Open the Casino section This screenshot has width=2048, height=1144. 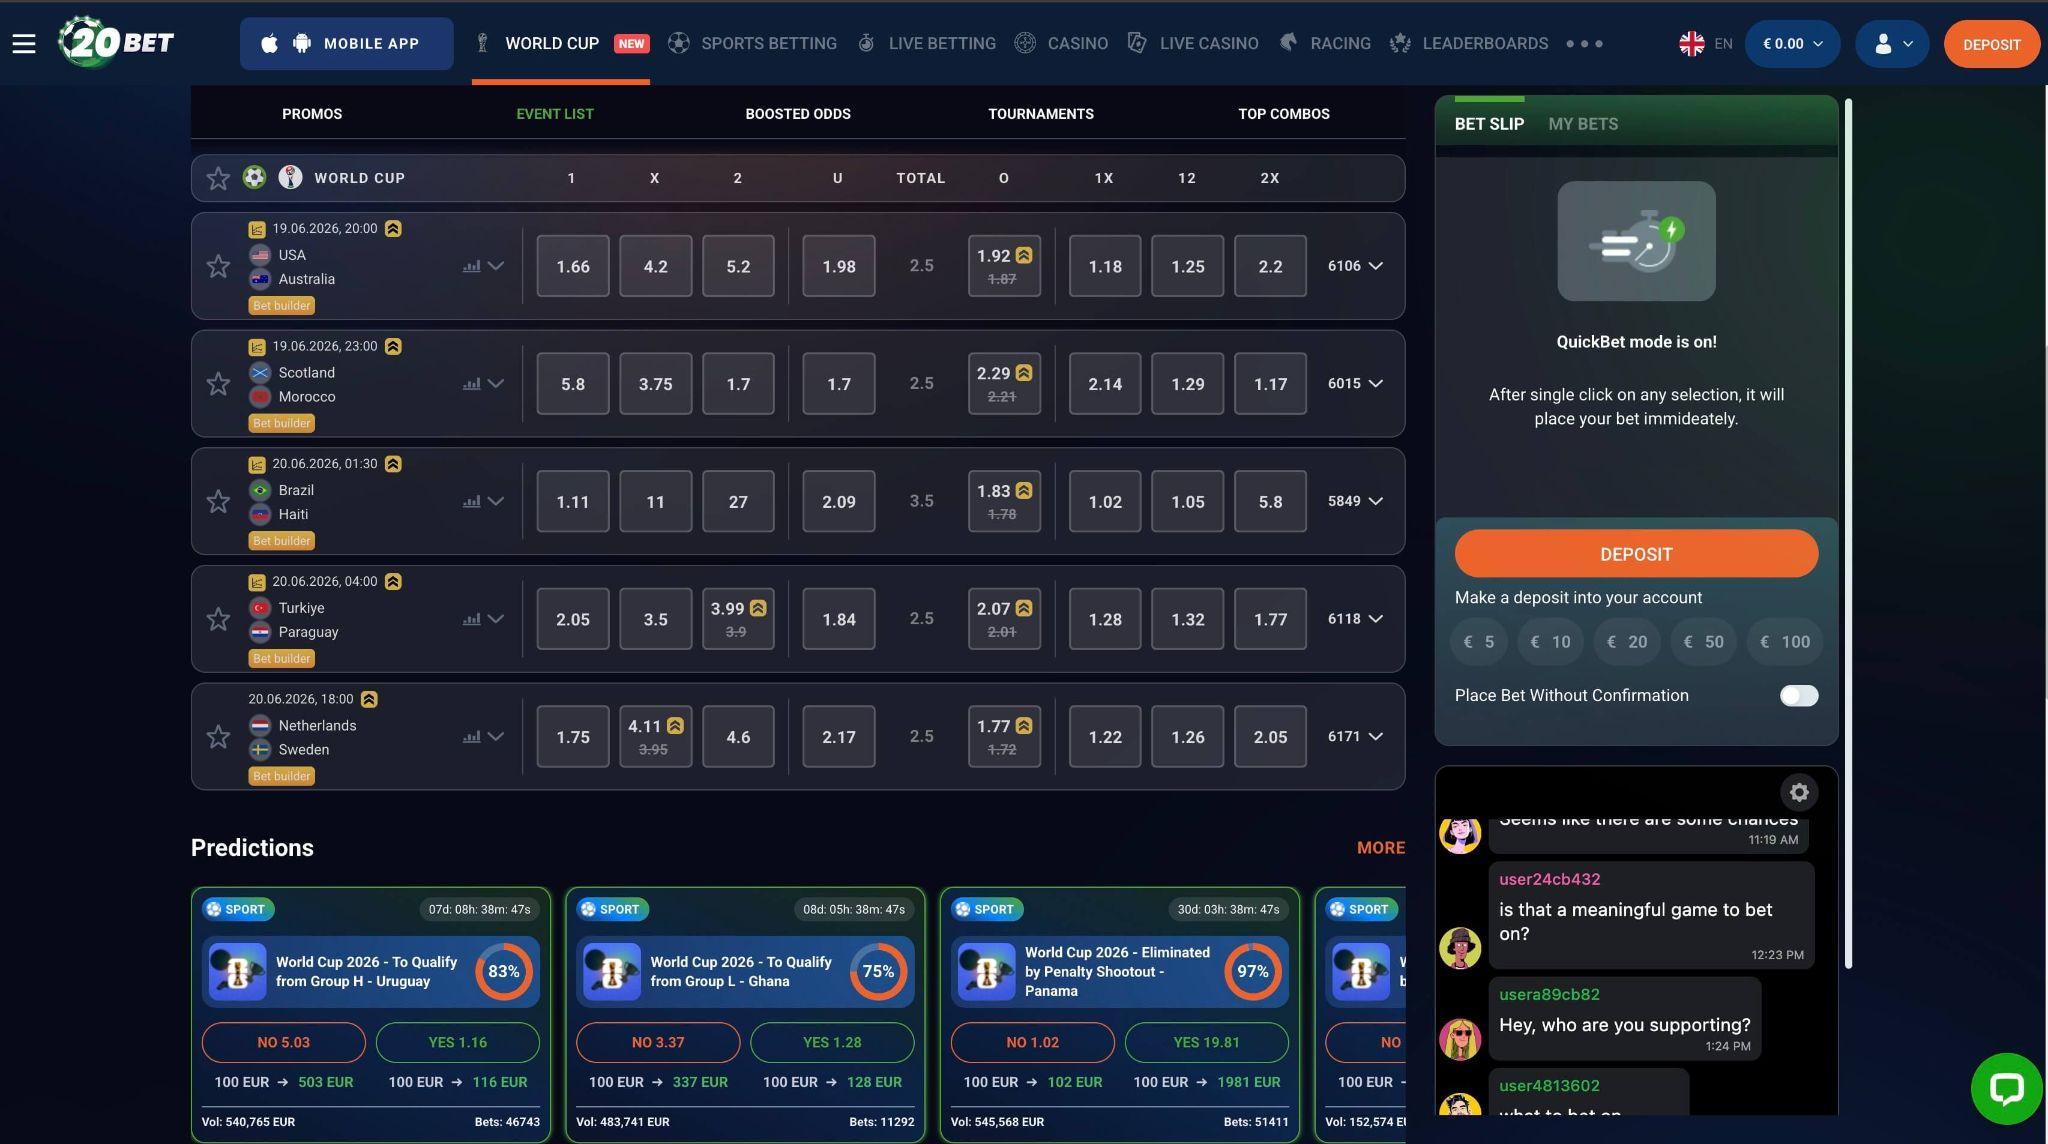click(1061, 44)
